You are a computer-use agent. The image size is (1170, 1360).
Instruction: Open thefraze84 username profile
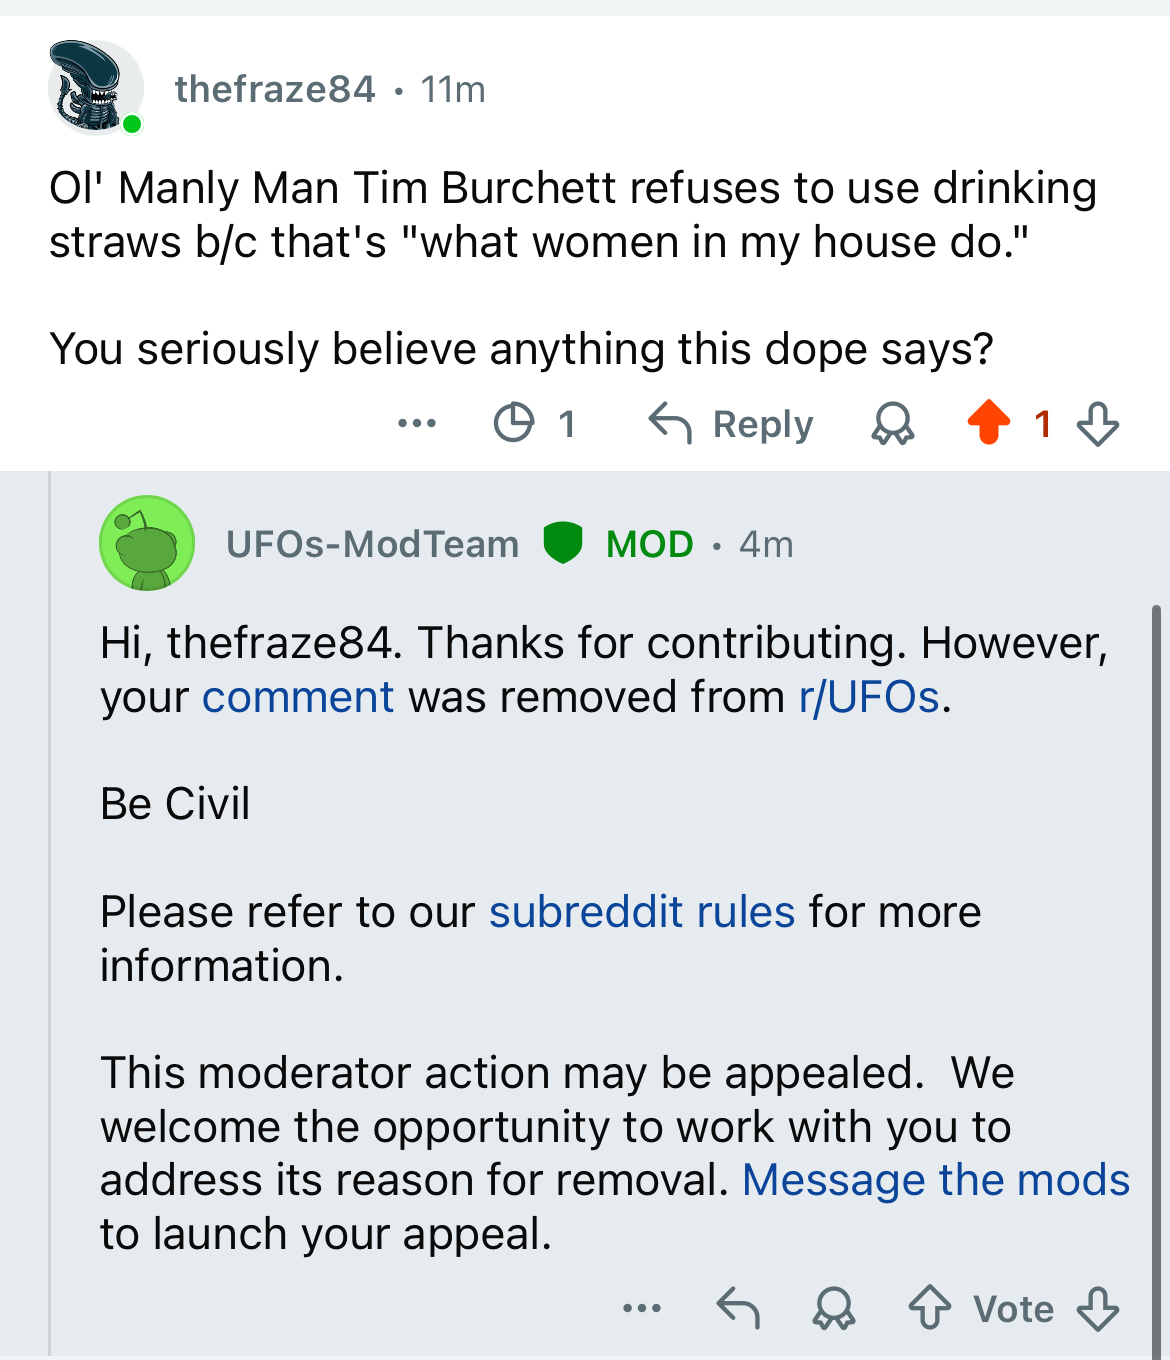tap(275, 89)
